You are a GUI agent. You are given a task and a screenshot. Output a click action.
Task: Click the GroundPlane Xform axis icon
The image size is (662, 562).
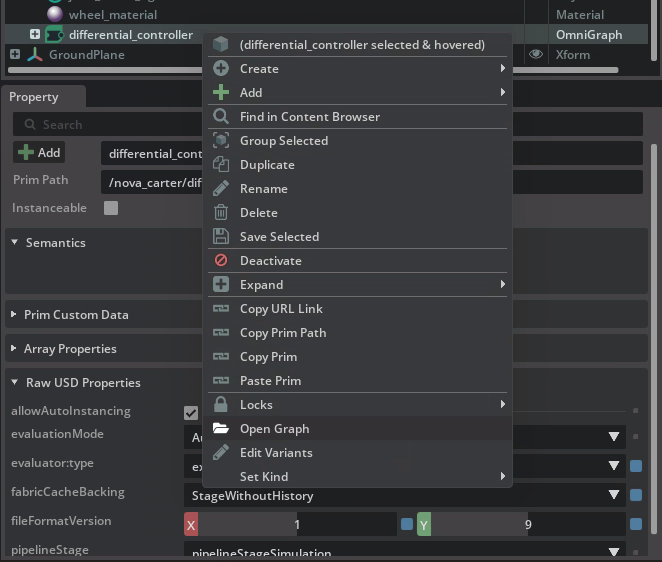[35, 55]
